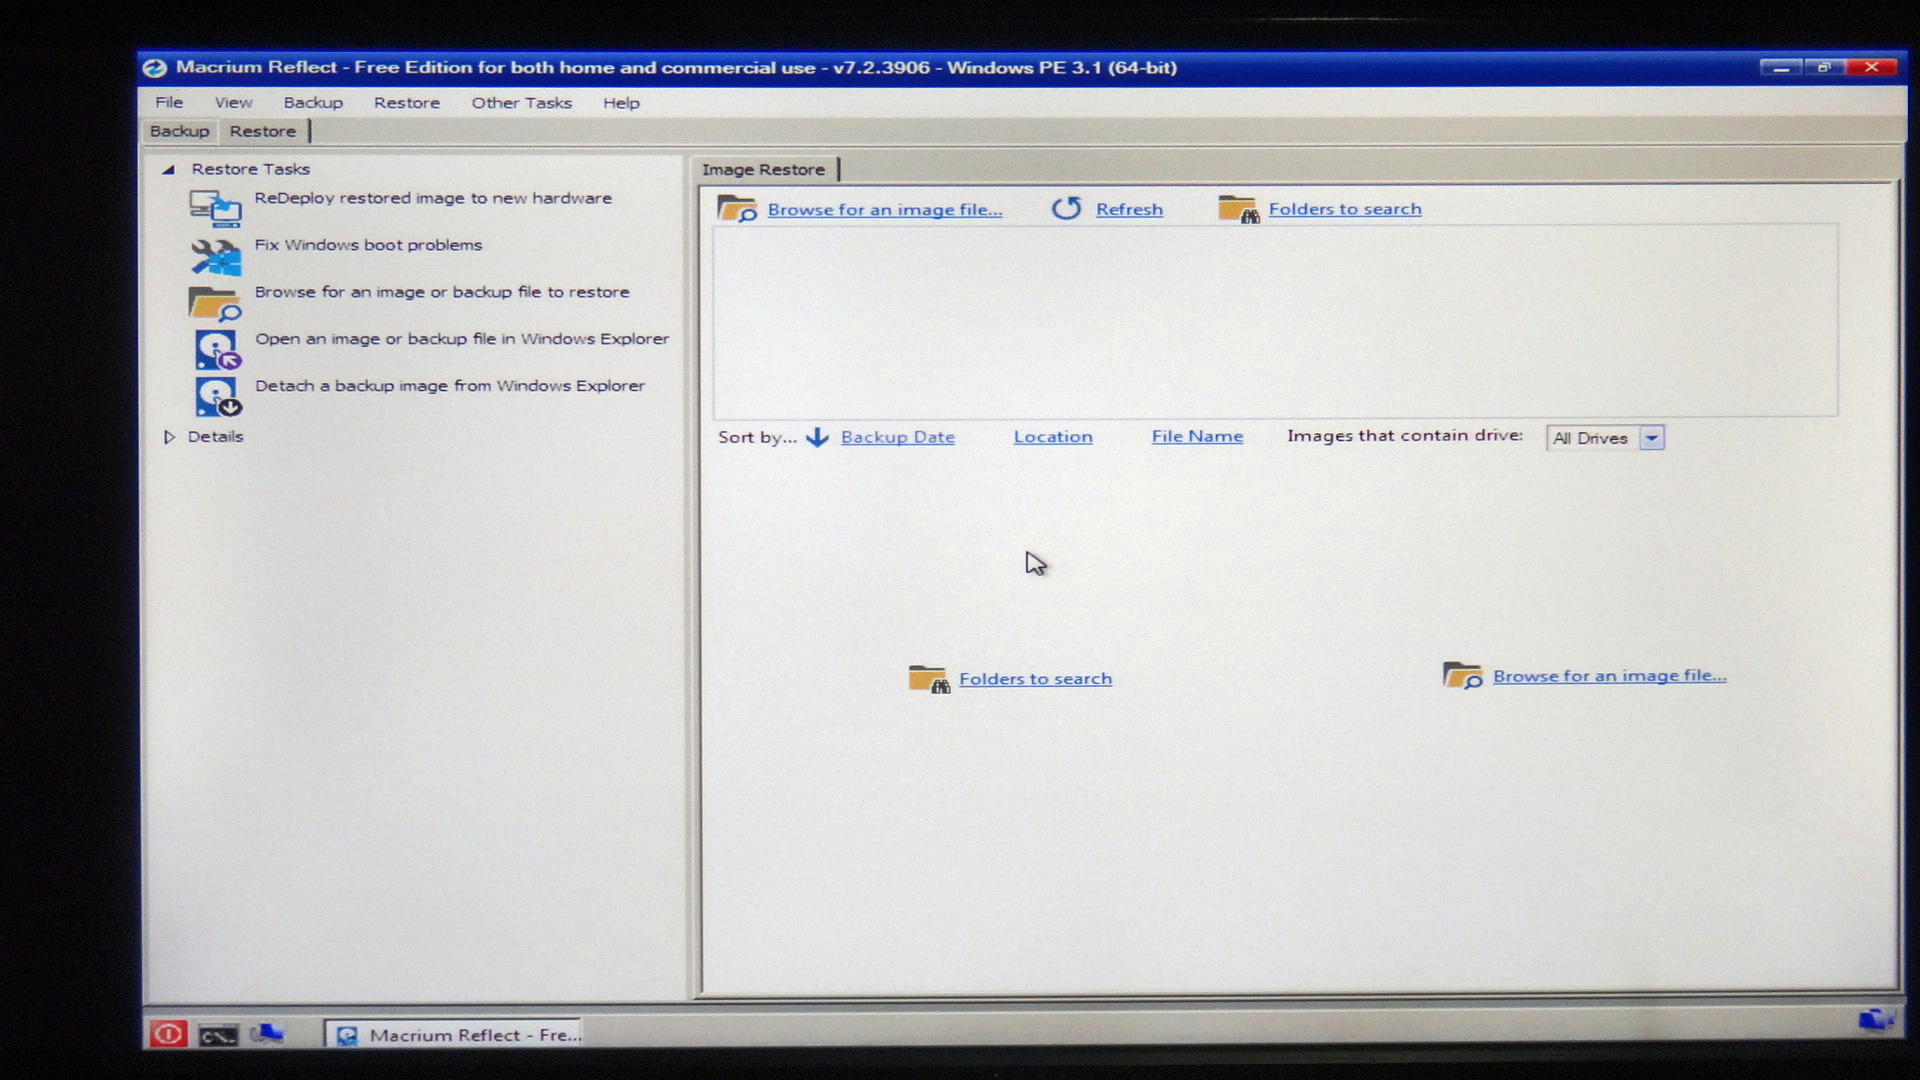Open the Restore menu in menu bar
The width and height of the screenshot is (1920, 1080).
click(407, 102)
